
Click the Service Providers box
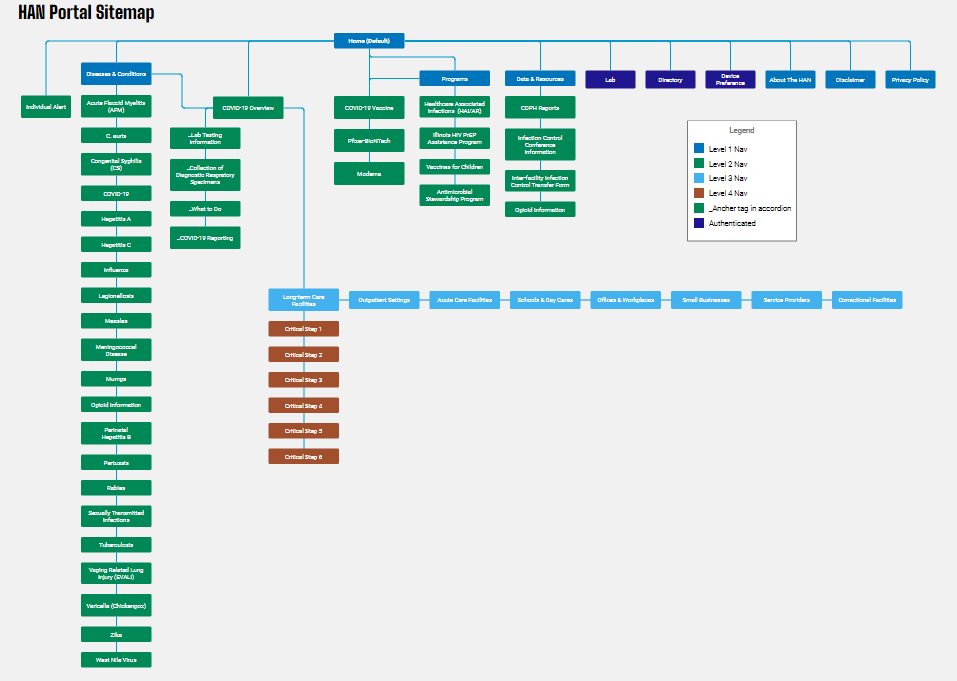pos(787,300)
